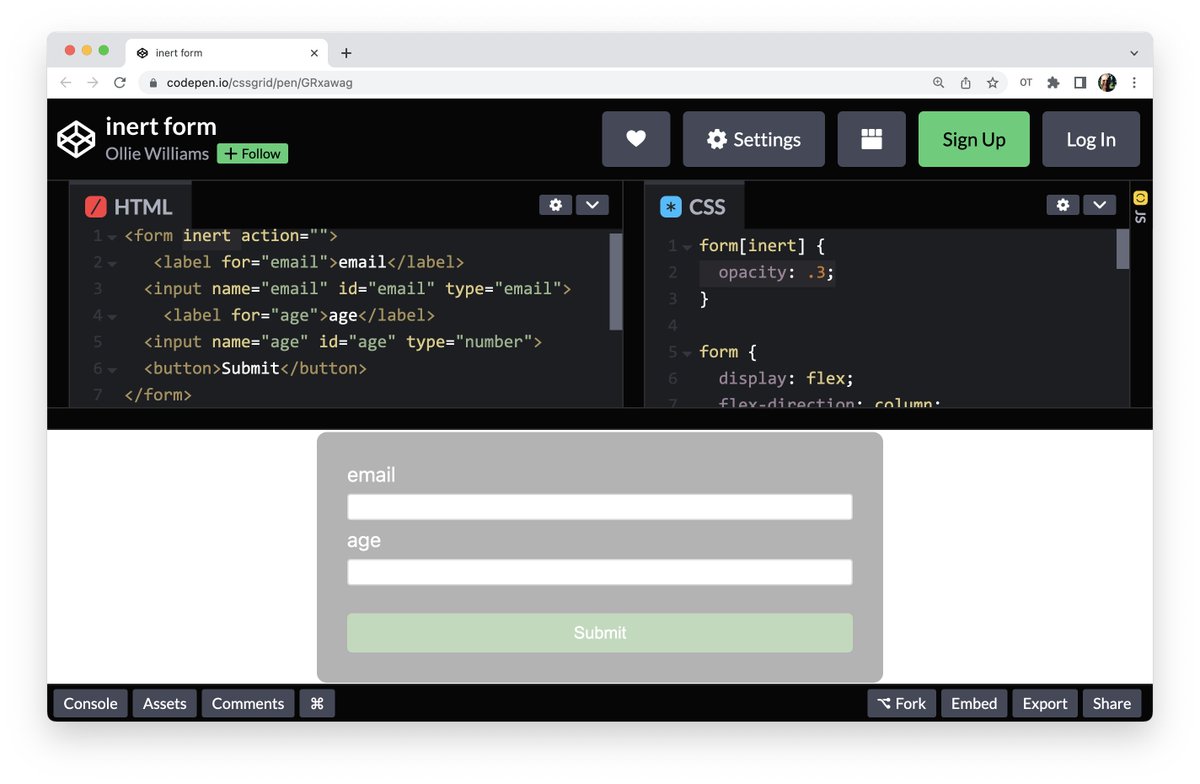Screen dimensions: 1200x784
Task: Open the collapsed JS editor panel
Action: point(1140,207)
